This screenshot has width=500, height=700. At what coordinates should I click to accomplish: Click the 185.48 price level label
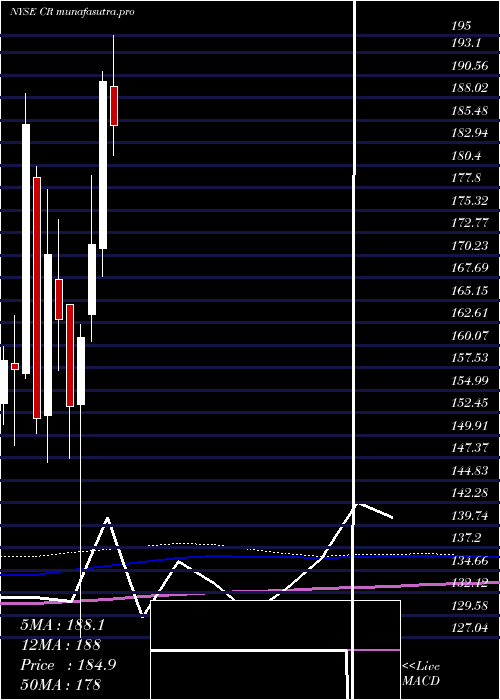pyautogui.click(x=470, y=111)
